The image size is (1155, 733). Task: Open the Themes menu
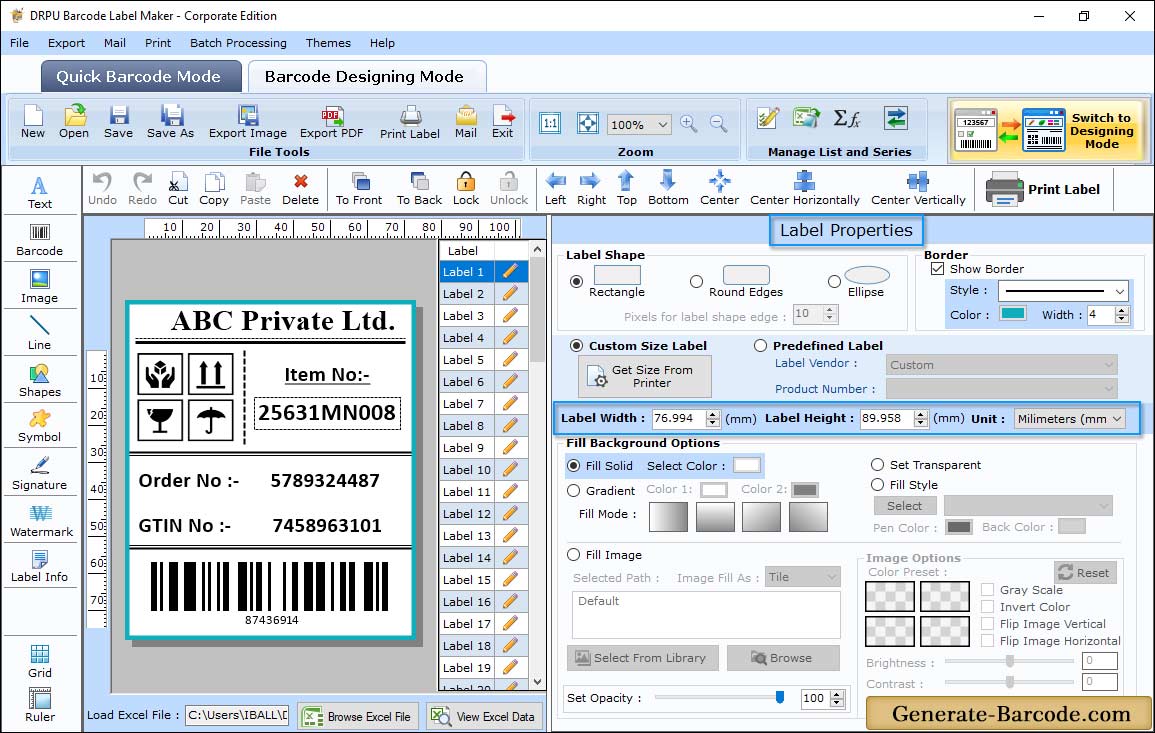point(328,43)
